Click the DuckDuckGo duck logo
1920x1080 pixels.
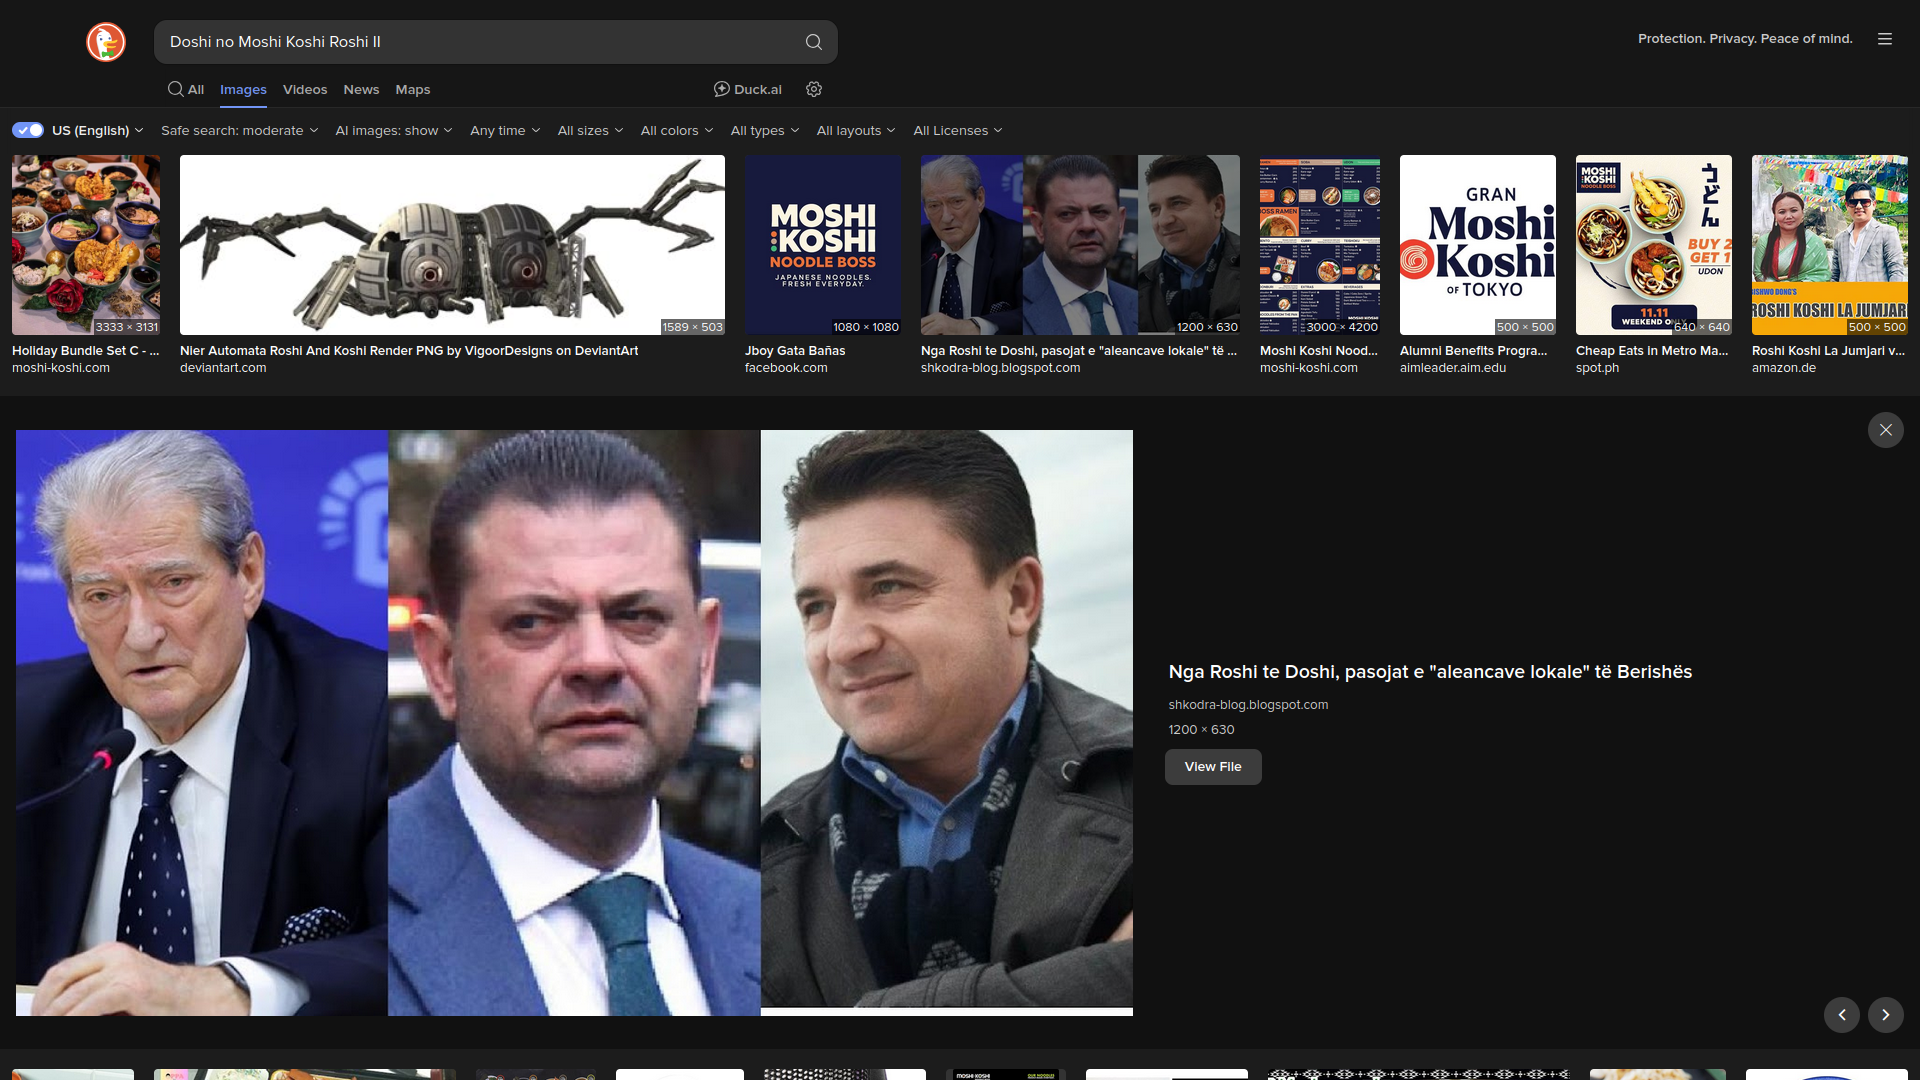[x=106, y=42]
